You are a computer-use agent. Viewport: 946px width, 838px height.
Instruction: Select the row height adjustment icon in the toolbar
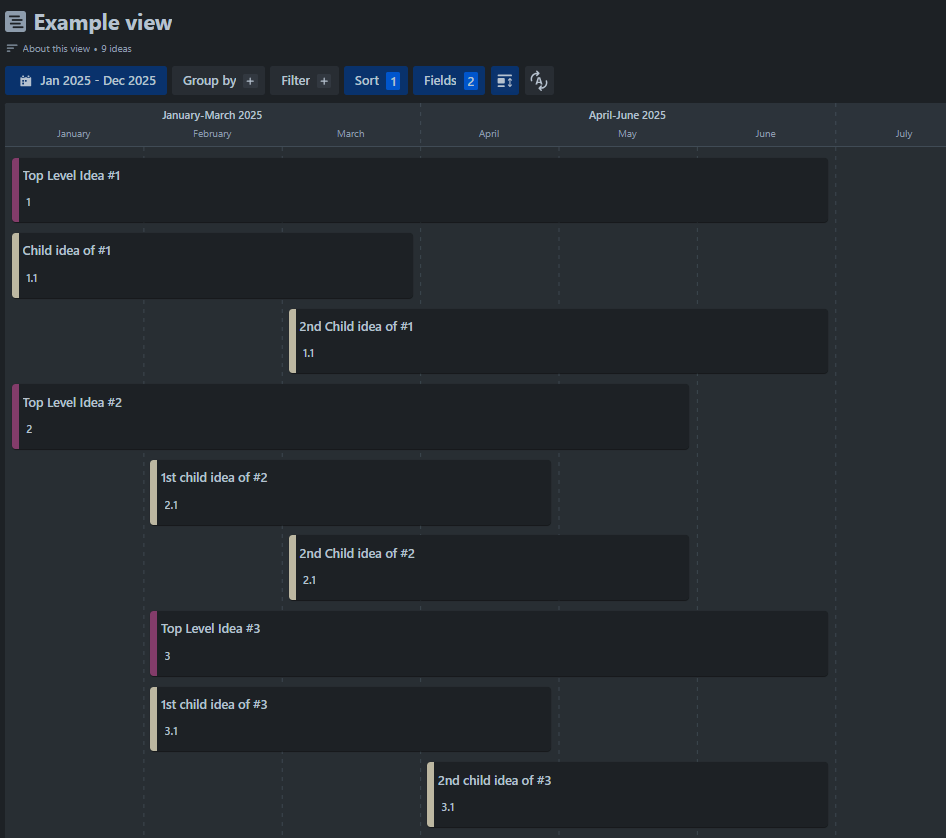(x=504, y=81)
